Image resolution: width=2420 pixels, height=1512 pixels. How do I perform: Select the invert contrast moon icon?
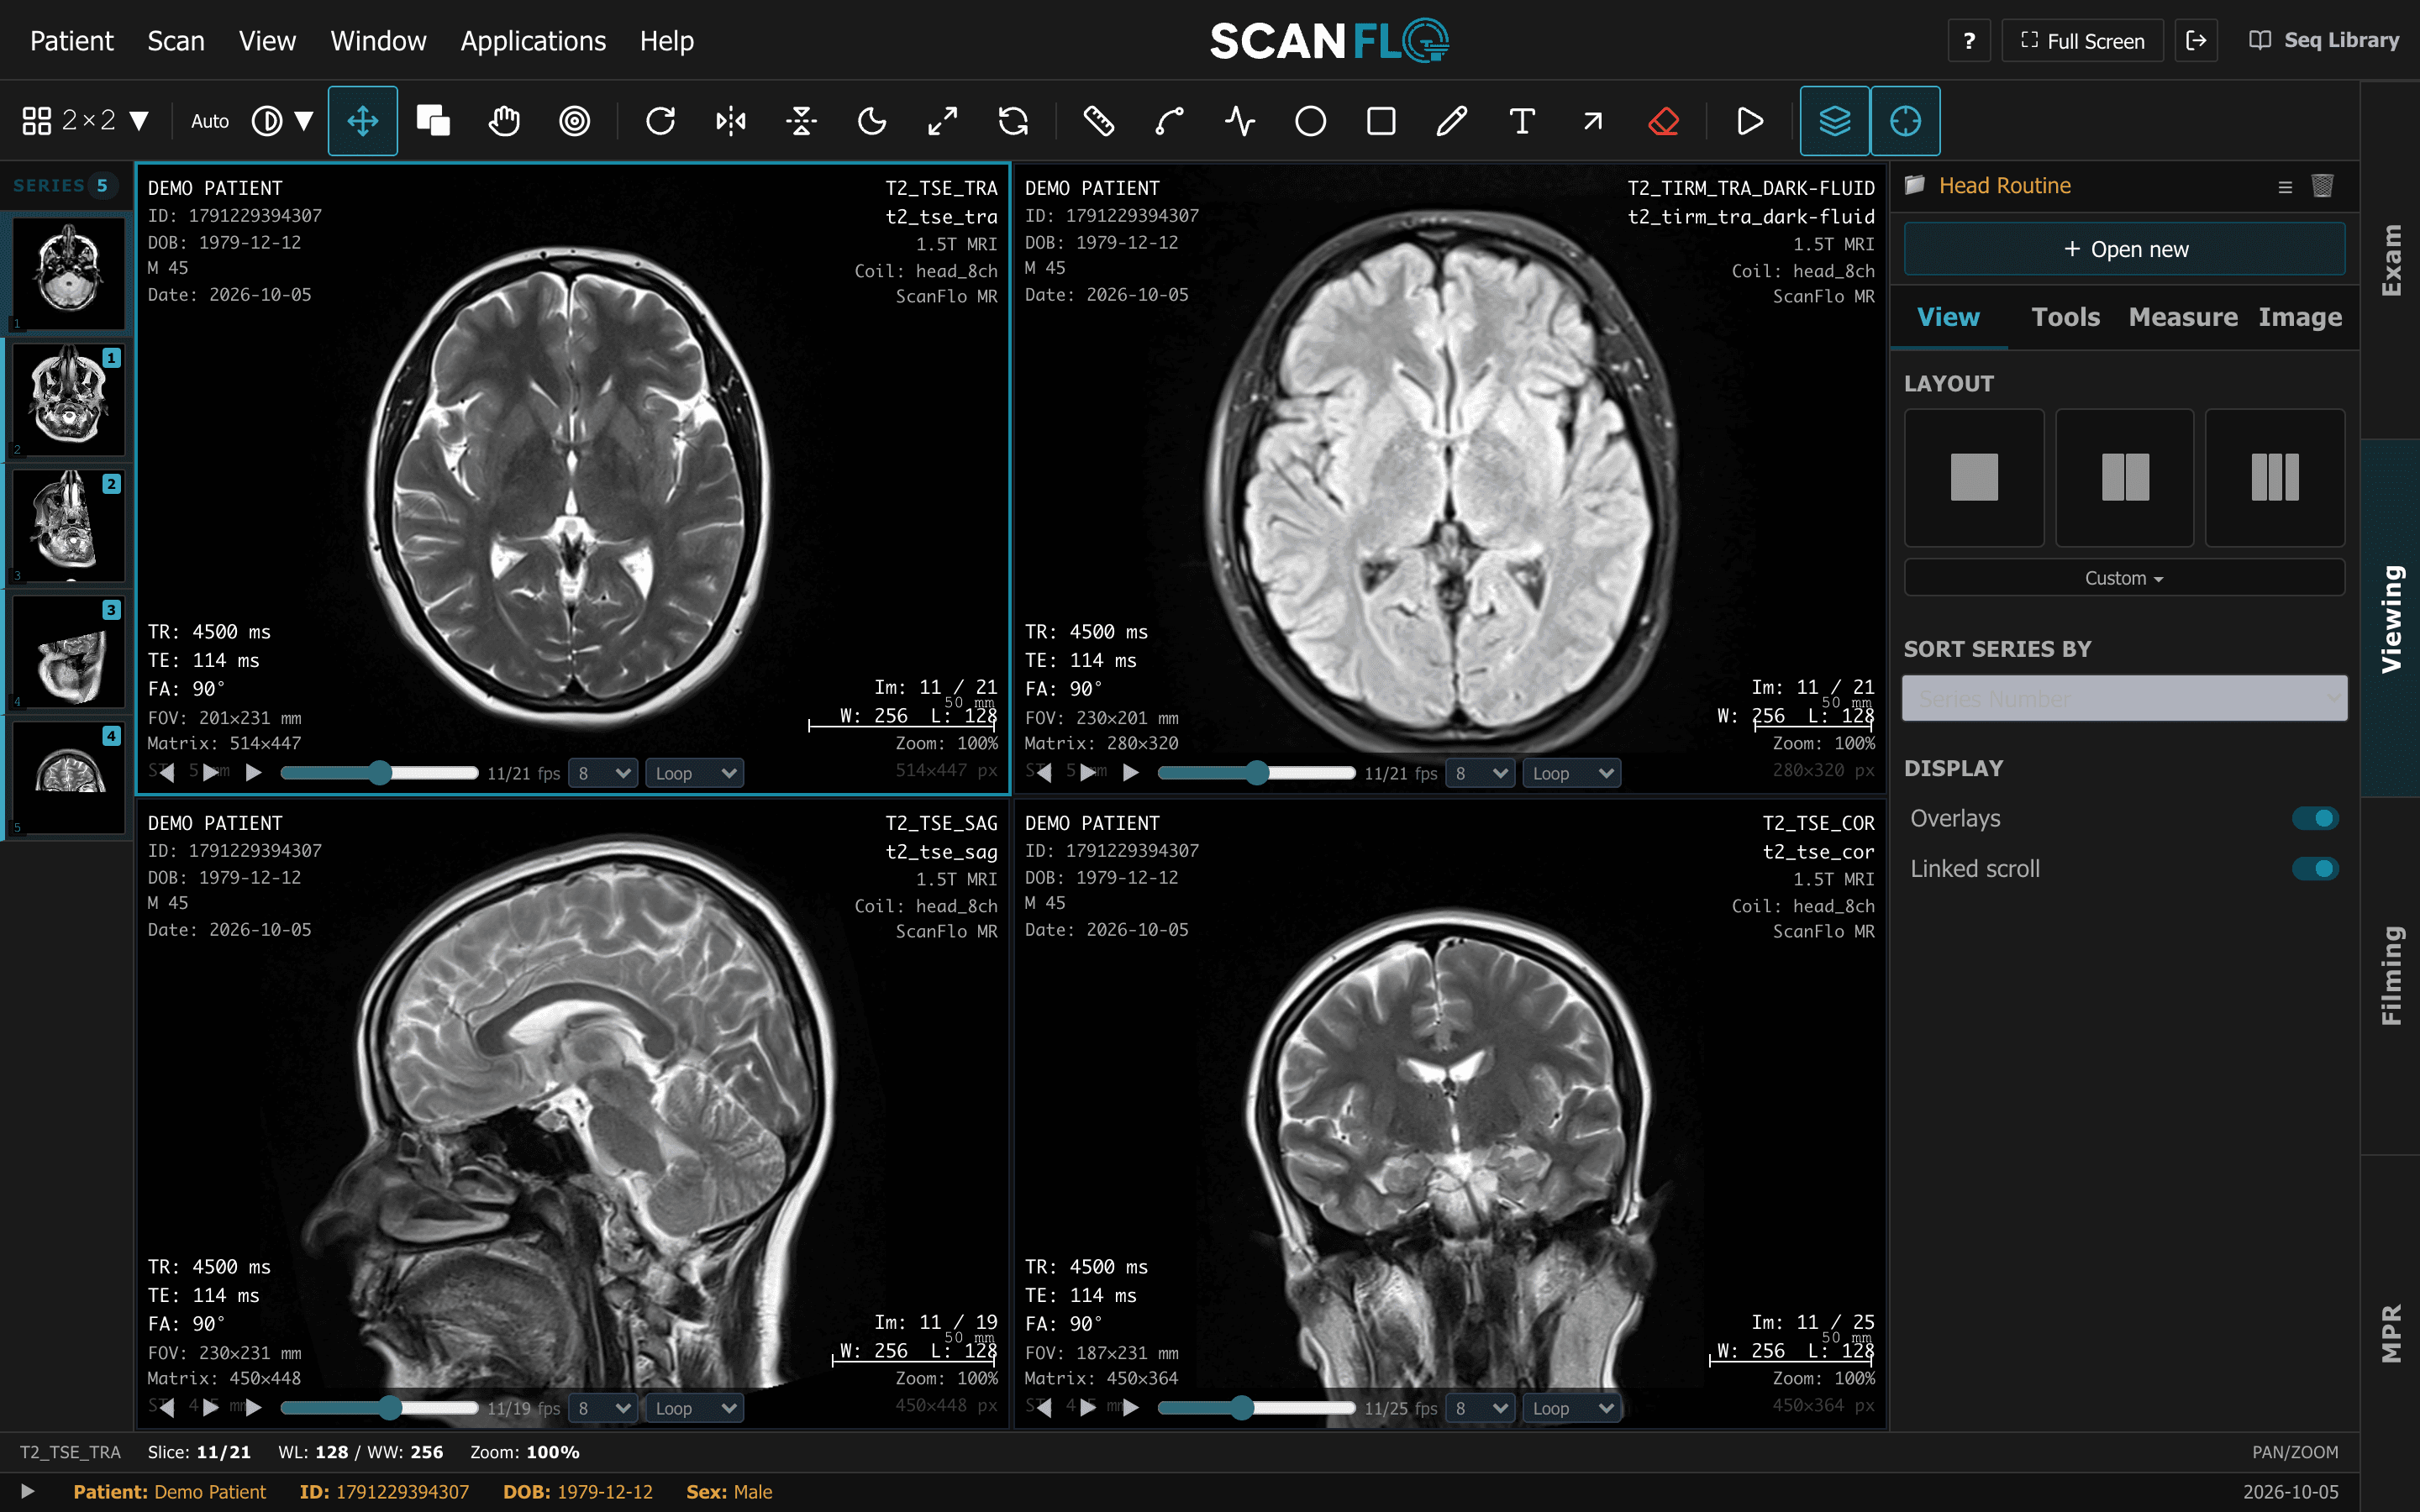tap(872, 121)
